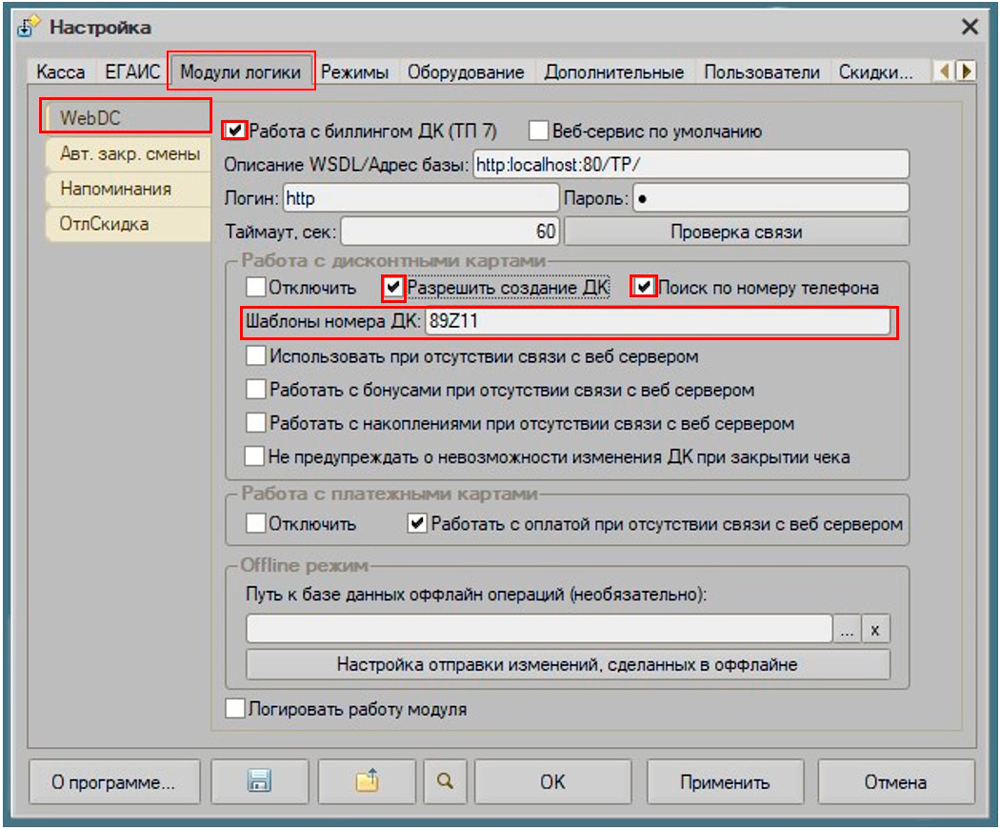Focus the Таймаут, сек input field
1000x830 pixels.
[450, 232]
